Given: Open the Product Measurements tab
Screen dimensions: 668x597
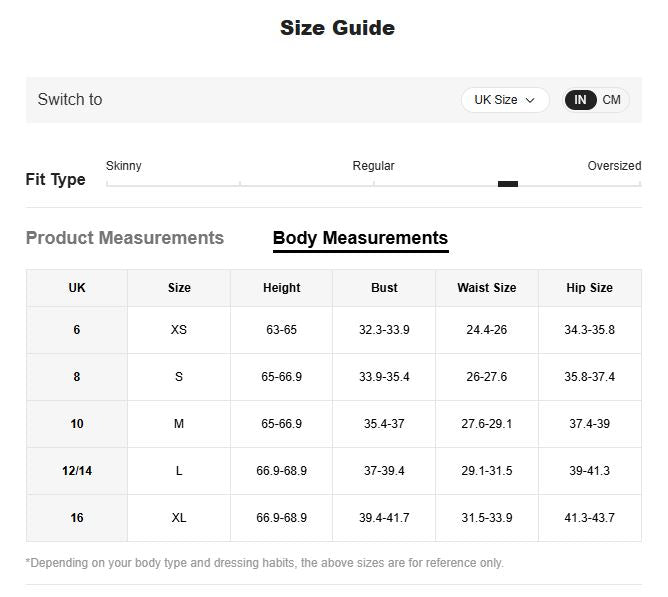Looking at the screenshot, I should point(125,238).
